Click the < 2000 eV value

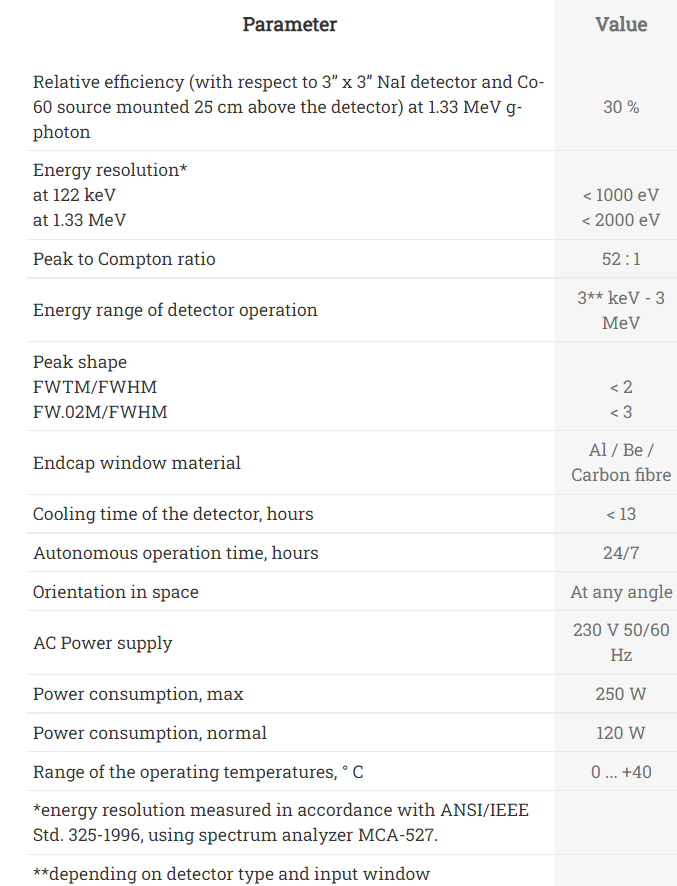pos(621,220)
